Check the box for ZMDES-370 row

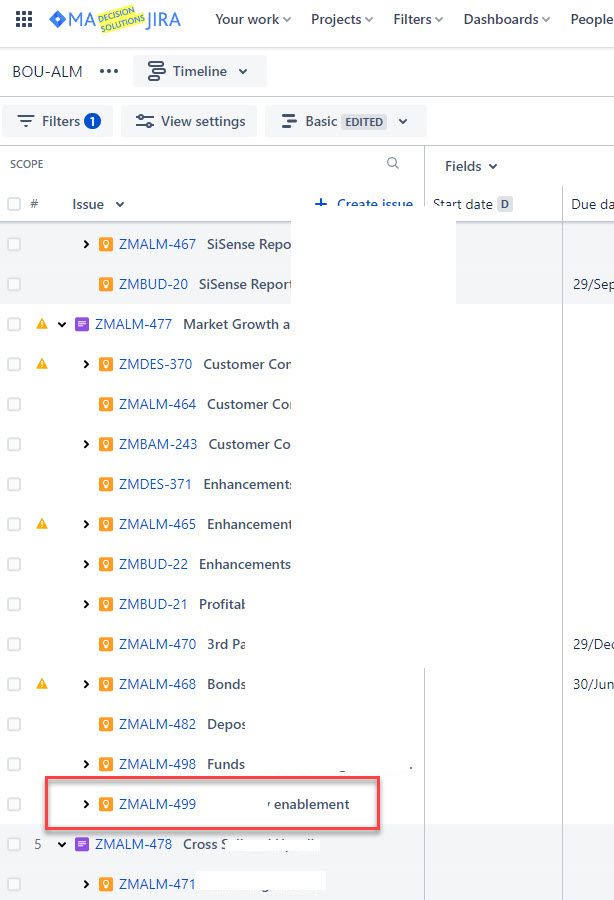coord(14,364)
